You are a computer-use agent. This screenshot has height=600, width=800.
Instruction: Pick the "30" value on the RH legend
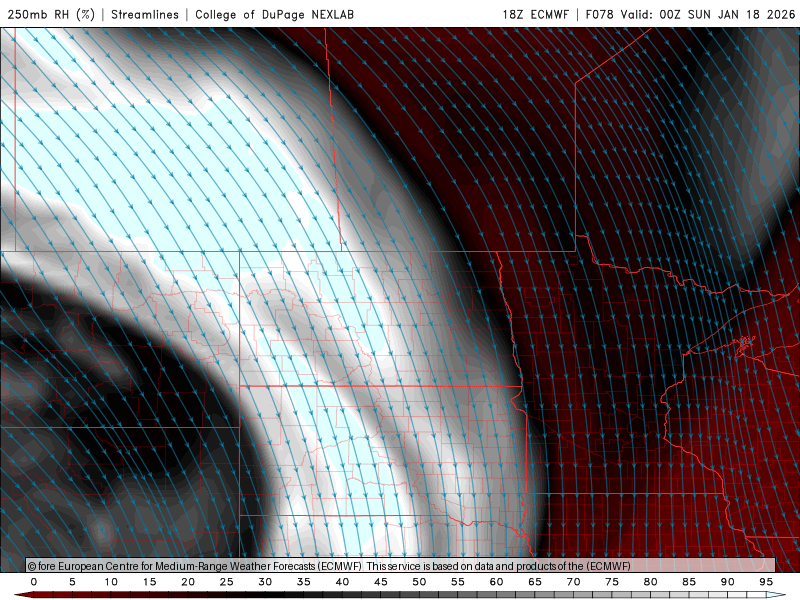point(265,582)
